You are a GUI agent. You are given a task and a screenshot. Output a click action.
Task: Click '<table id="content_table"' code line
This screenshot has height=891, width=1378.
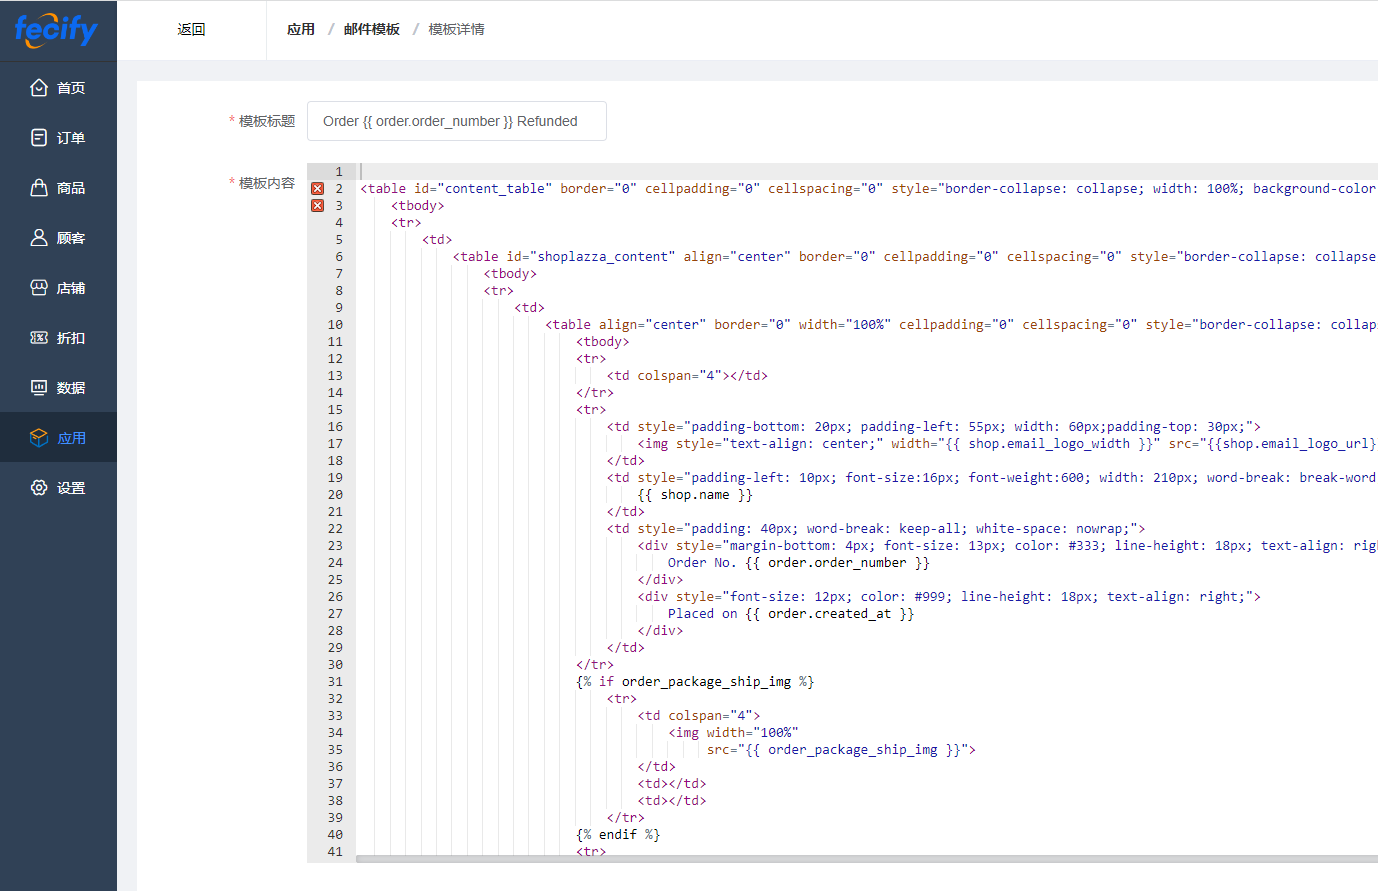click(868, 189)
